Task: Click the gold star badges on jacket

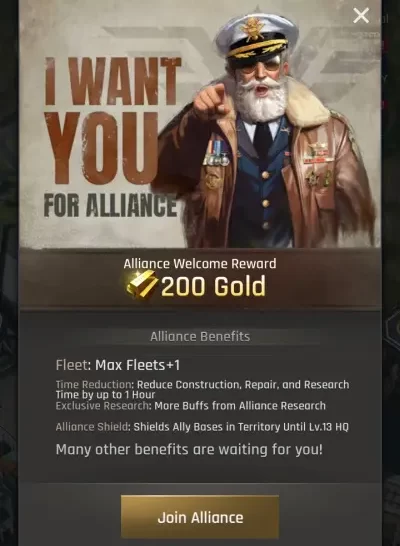Action: coord(317,178)
